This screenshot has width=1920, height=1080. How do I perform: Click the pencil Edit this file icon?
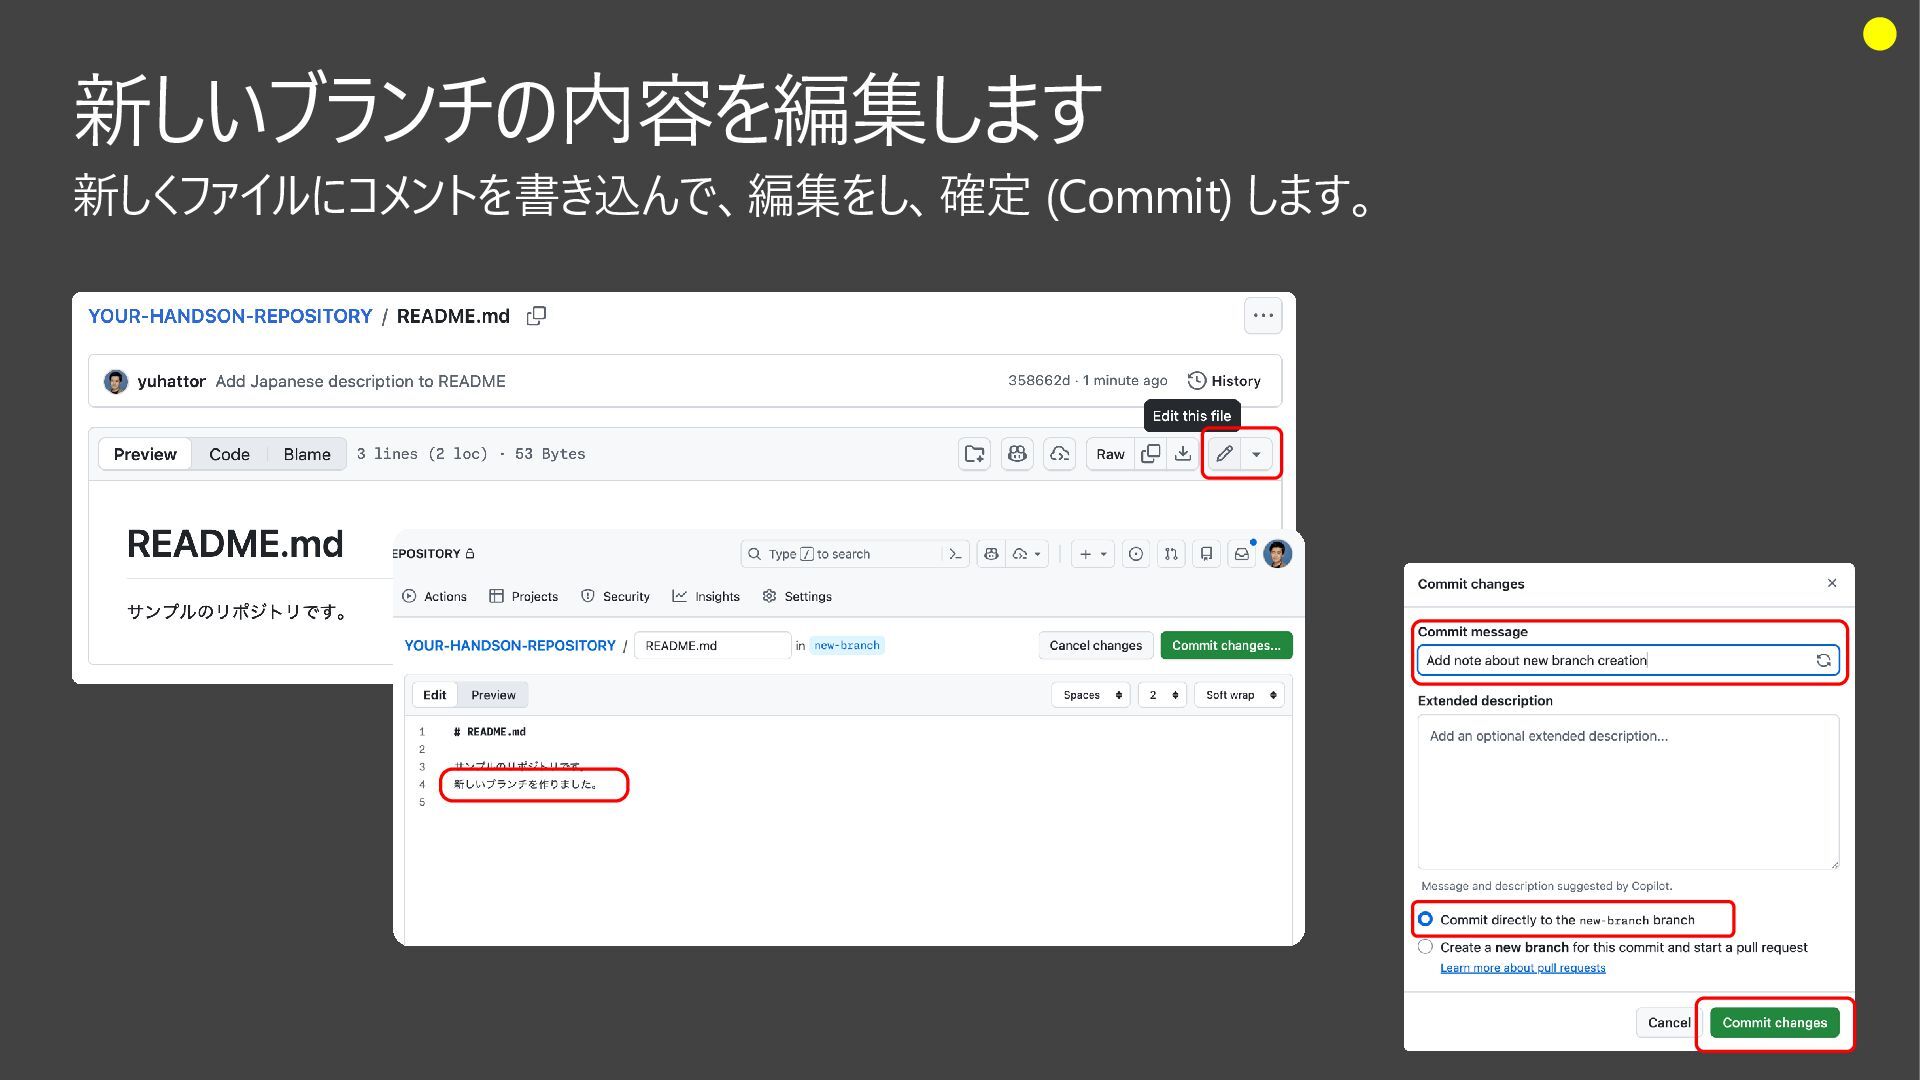pos(1224,454)
